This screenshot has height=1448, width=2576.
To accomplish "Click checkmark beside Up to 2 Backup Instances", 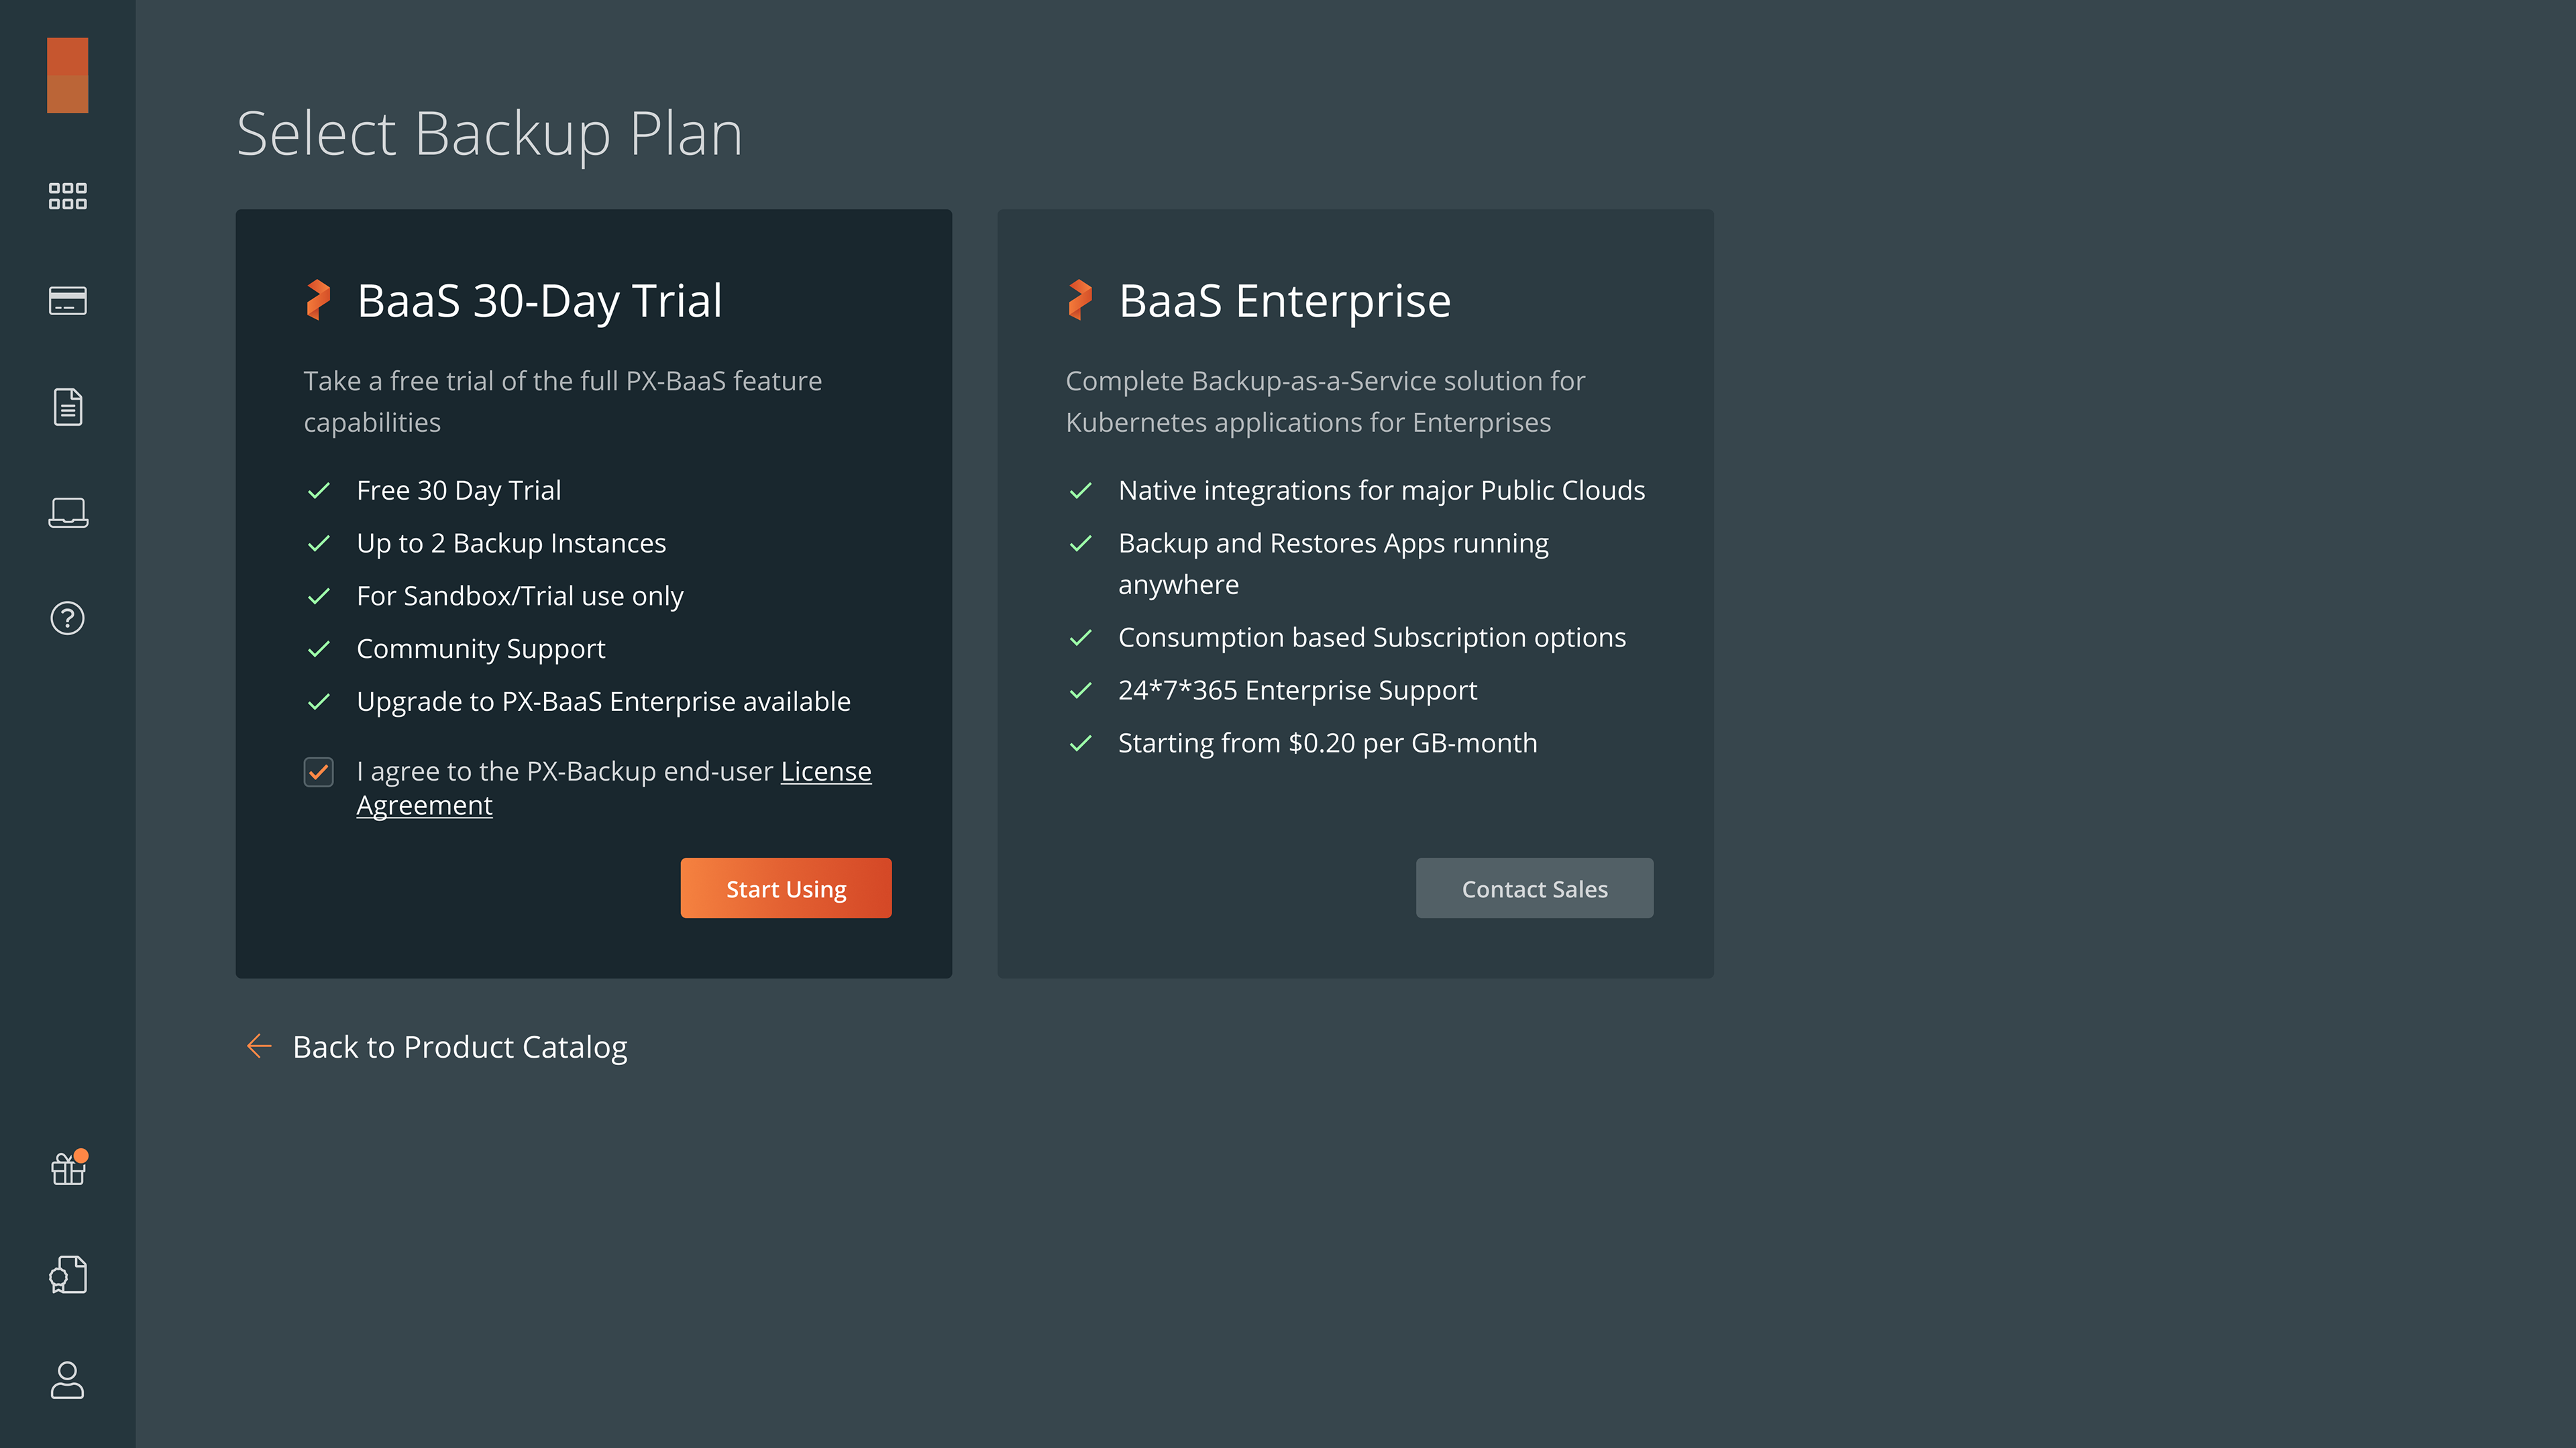I will click(x=319, y=544).
